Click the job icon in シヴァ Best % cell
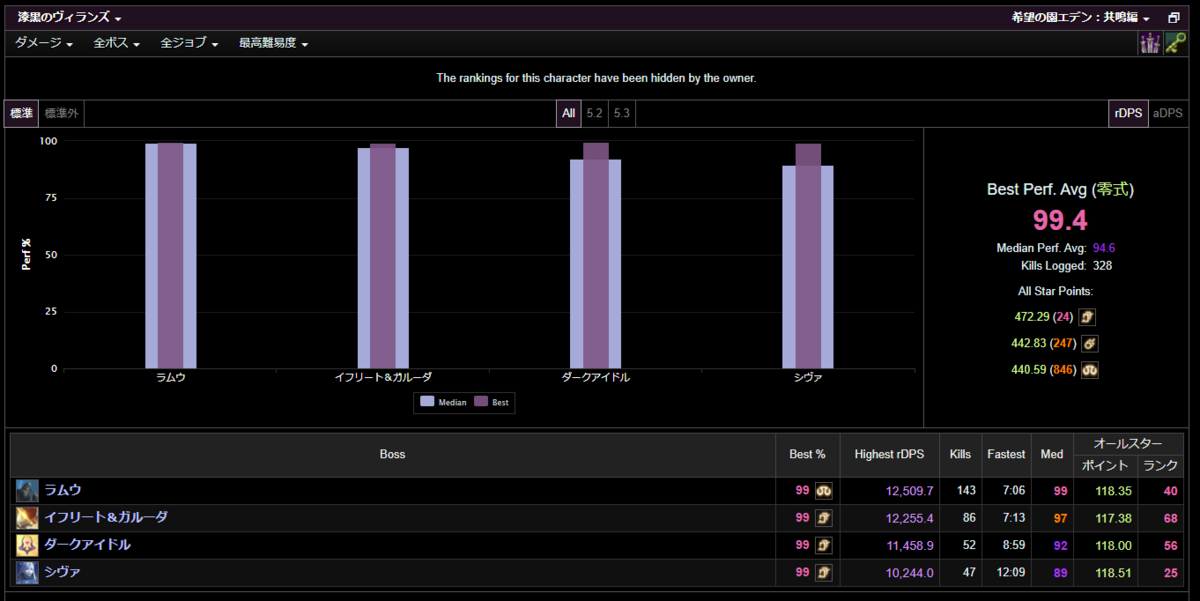This screenshot has height=601, width=1200. pyautogui.click(x=824, y=572)
